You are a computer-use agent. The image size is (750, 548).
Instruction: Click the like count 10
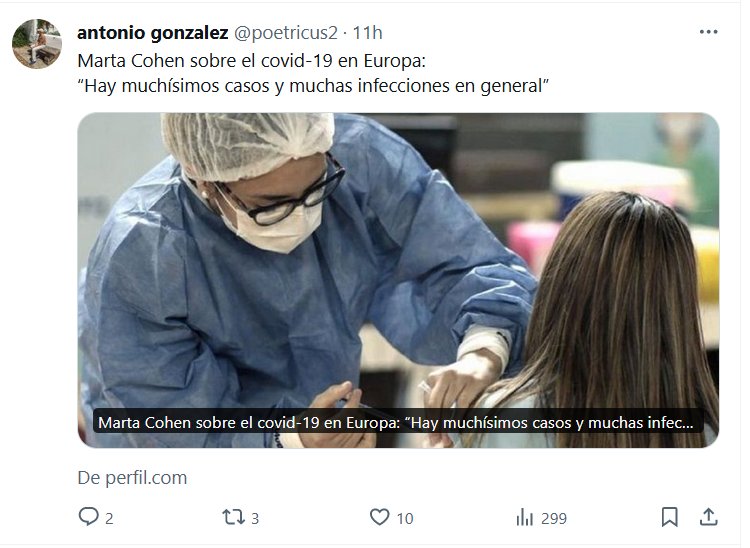click(x=405, y=518)
